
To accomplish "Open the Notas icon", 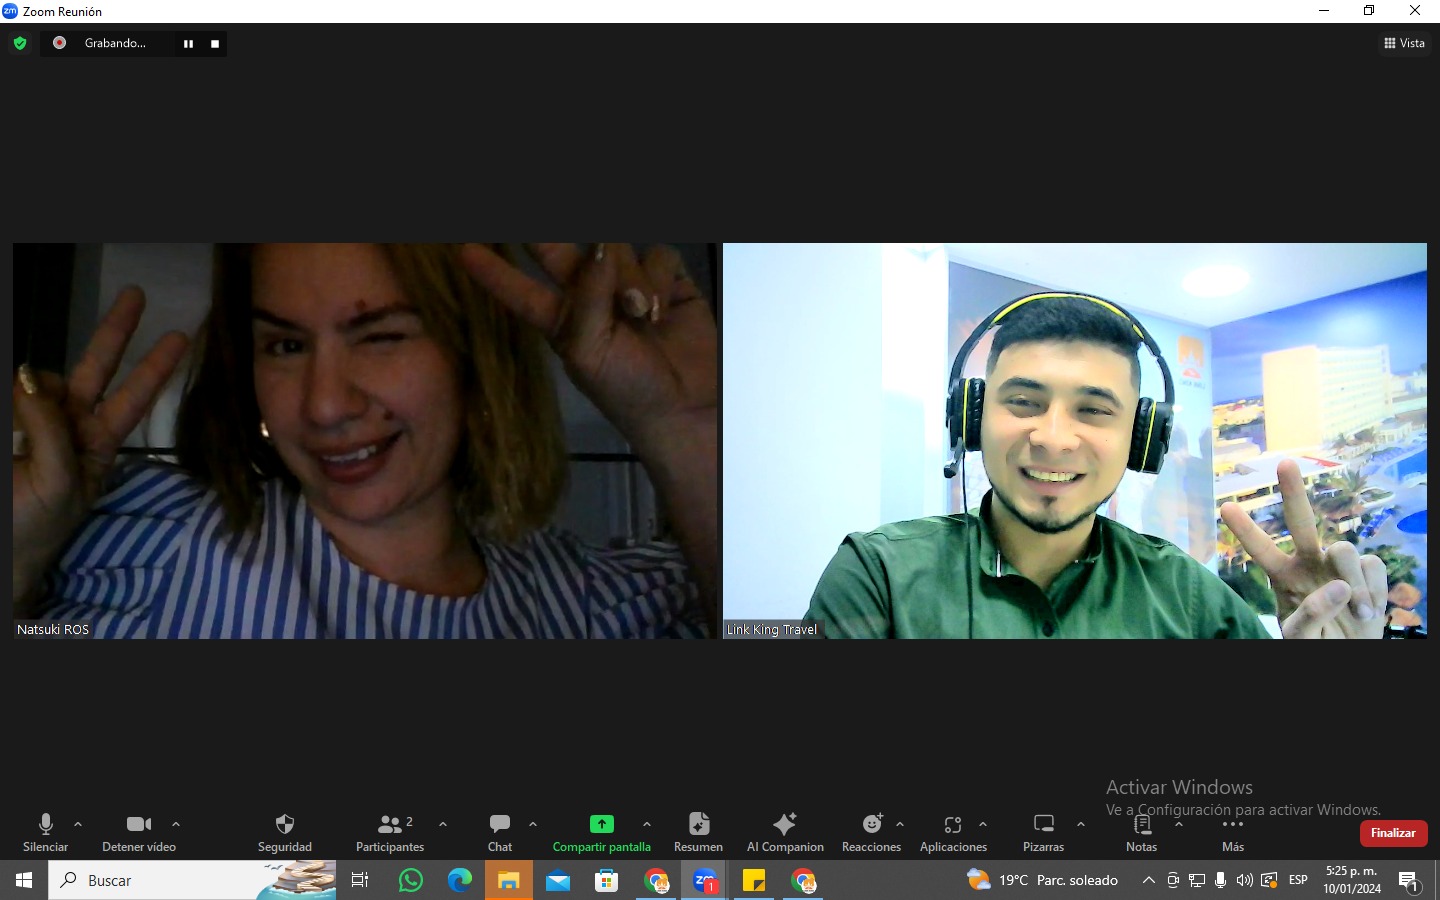I will pos(1141,825).
